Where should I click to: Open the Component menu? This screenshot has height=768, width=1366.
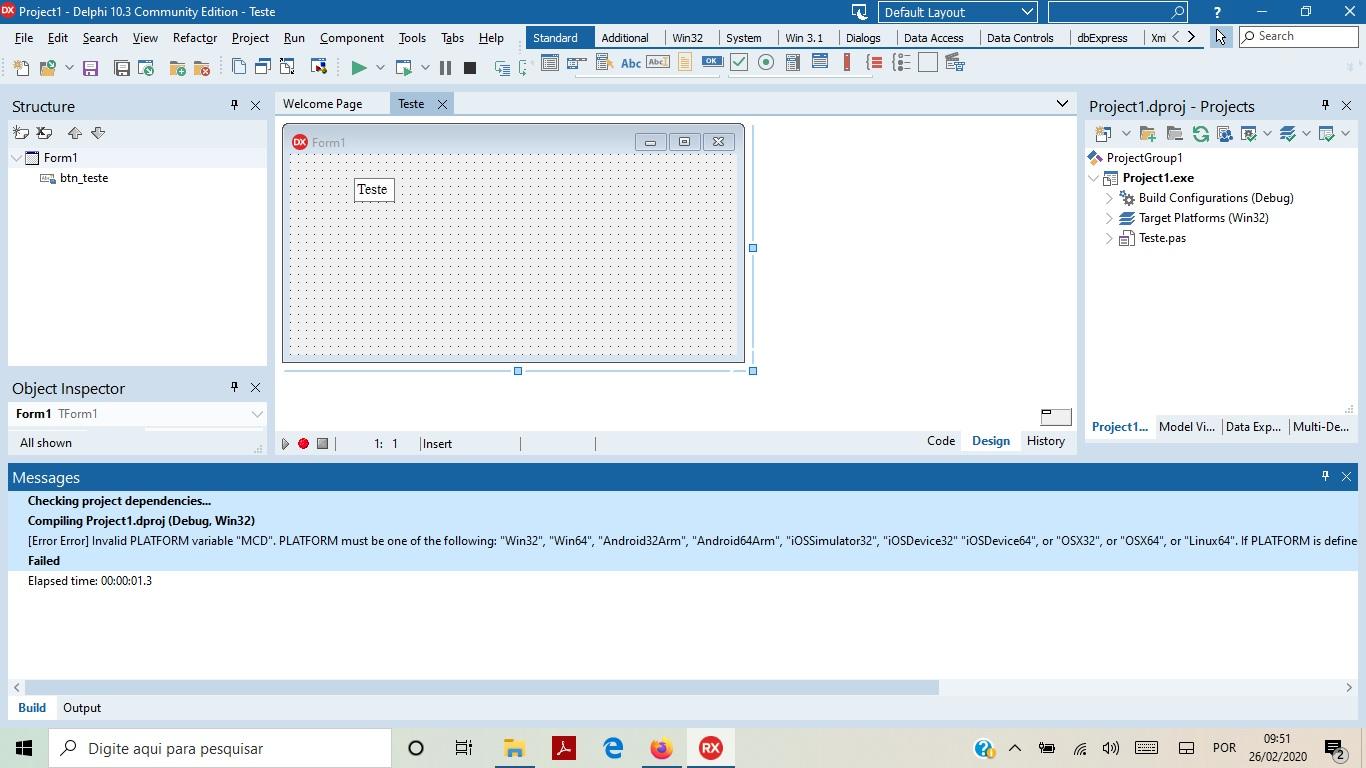click(352, 38)
